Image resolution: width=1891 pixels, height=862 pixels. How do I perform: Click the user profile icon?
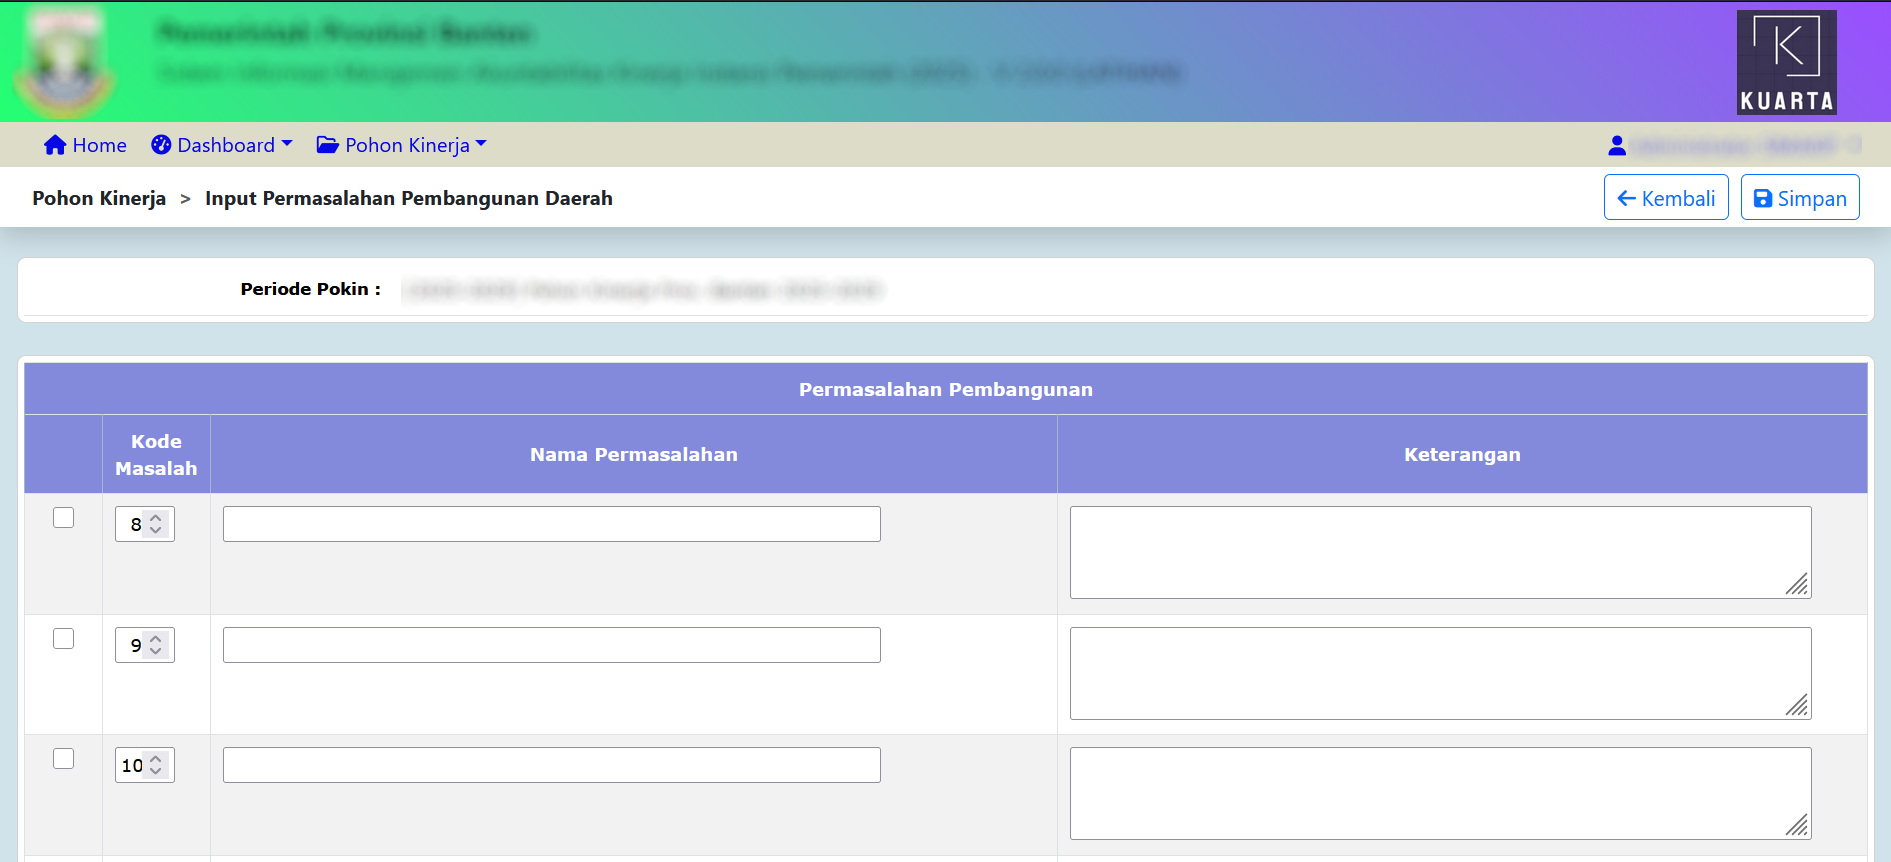(1617, 146)
